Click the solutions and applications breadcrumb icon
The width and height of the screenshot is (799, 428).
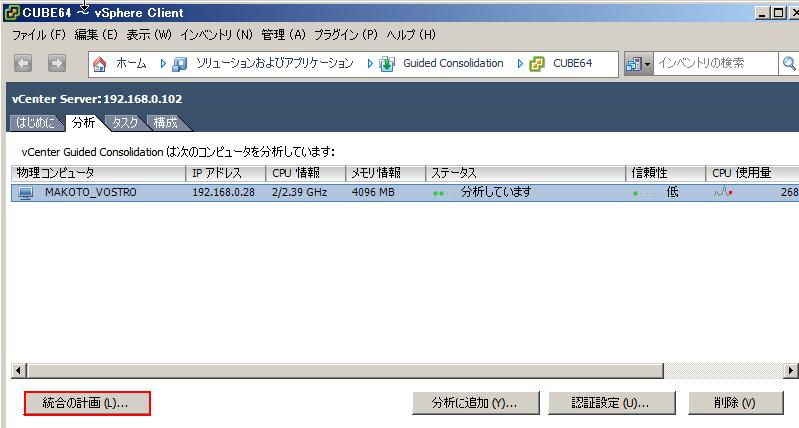click(x=179, y=64)
